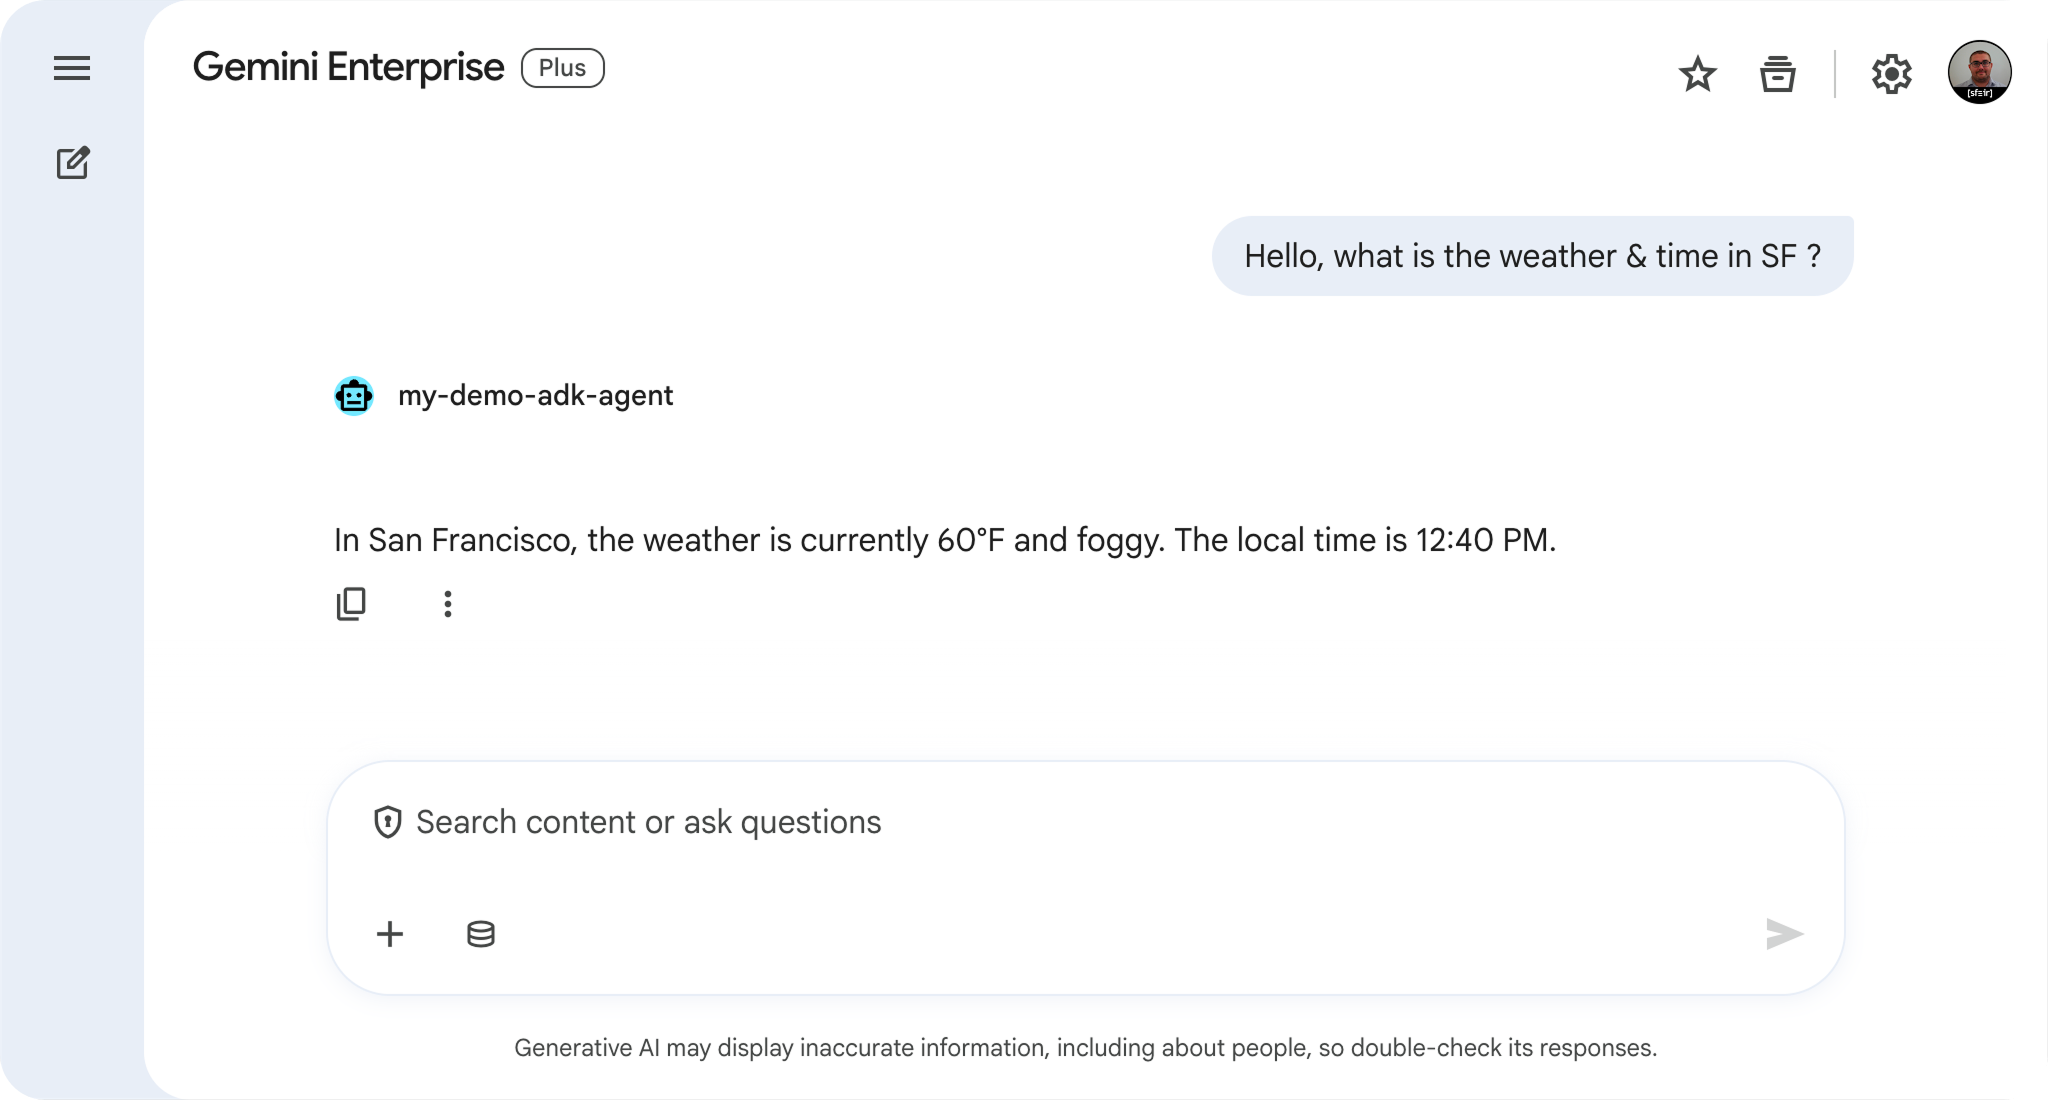Click the my-demo-adk-agent robot icon
The height and width of the screenshot is (1100, 2048).
tap(354, 396)
